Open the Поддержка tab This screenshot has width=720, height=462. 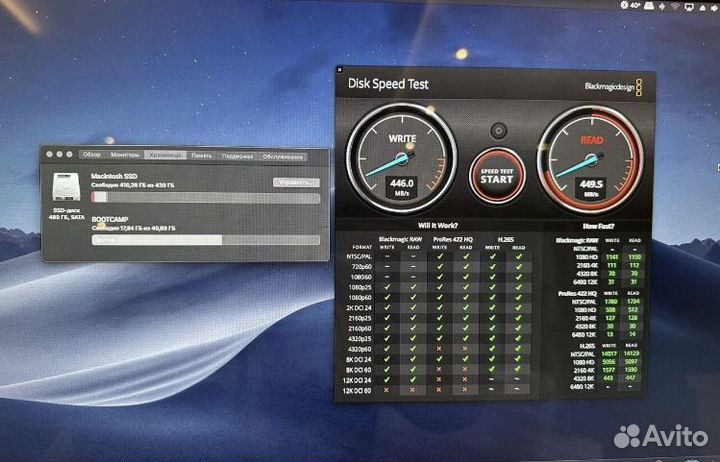point(237,156)
